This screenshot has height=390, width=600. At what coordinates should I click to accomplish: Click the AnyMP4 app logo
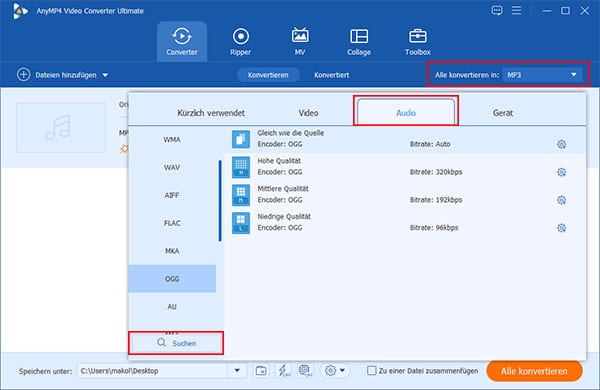[20, 11]
